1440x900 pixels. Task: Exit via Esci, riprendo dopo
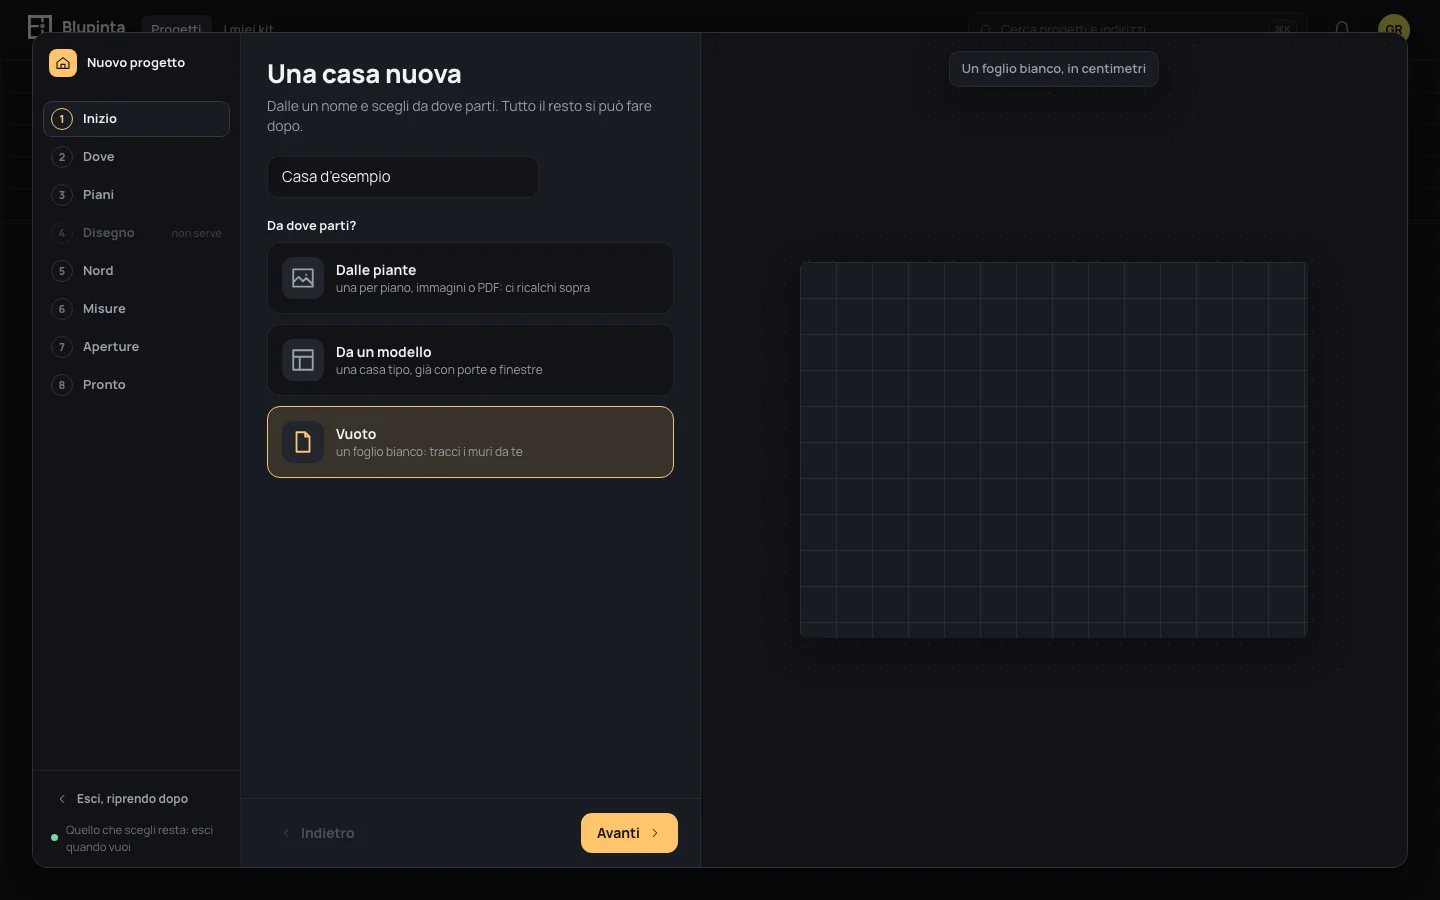click(x=123, y=799)
